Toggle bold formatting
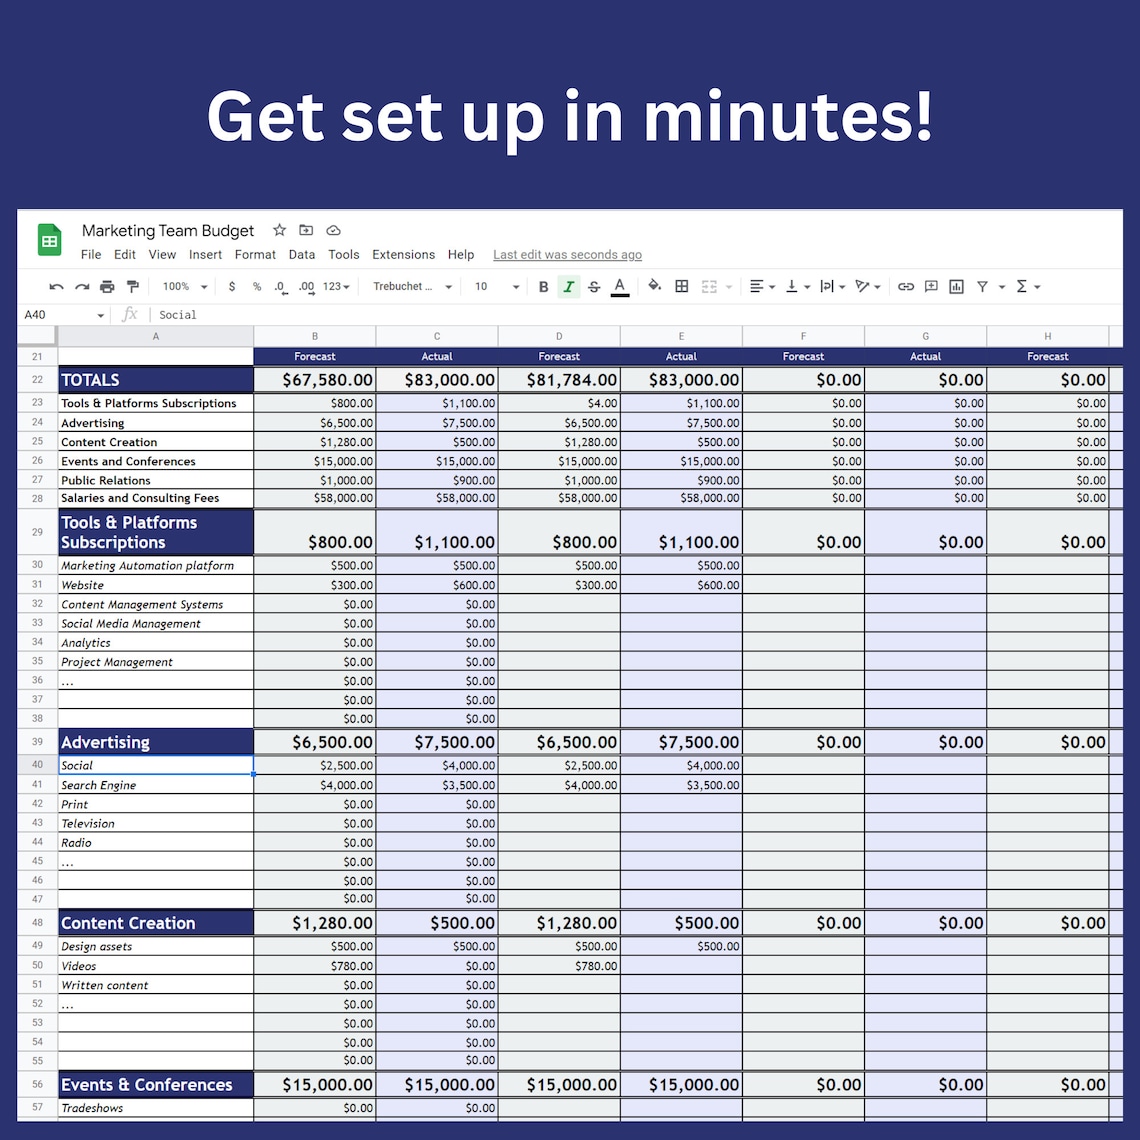This screenshot has height=1140, width=1140. pos(543,286)
